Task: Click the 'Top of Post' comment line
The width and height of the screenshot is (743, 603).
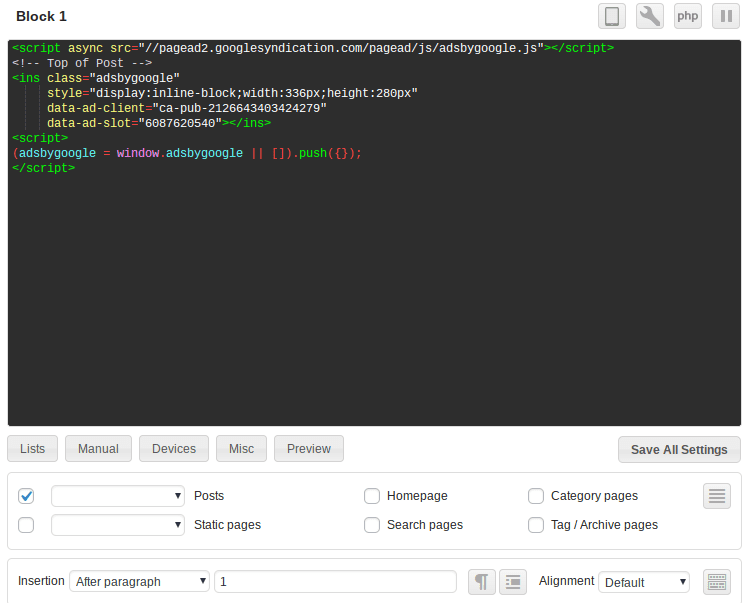Action: click(82, 63)
